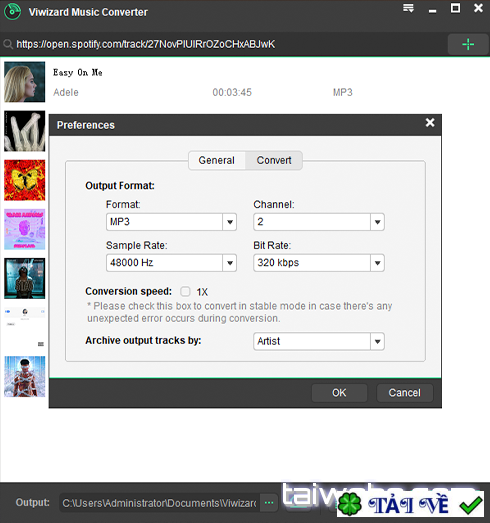Click the Channel value 2 field
The image size is (490, 523).
click(312, 222)
